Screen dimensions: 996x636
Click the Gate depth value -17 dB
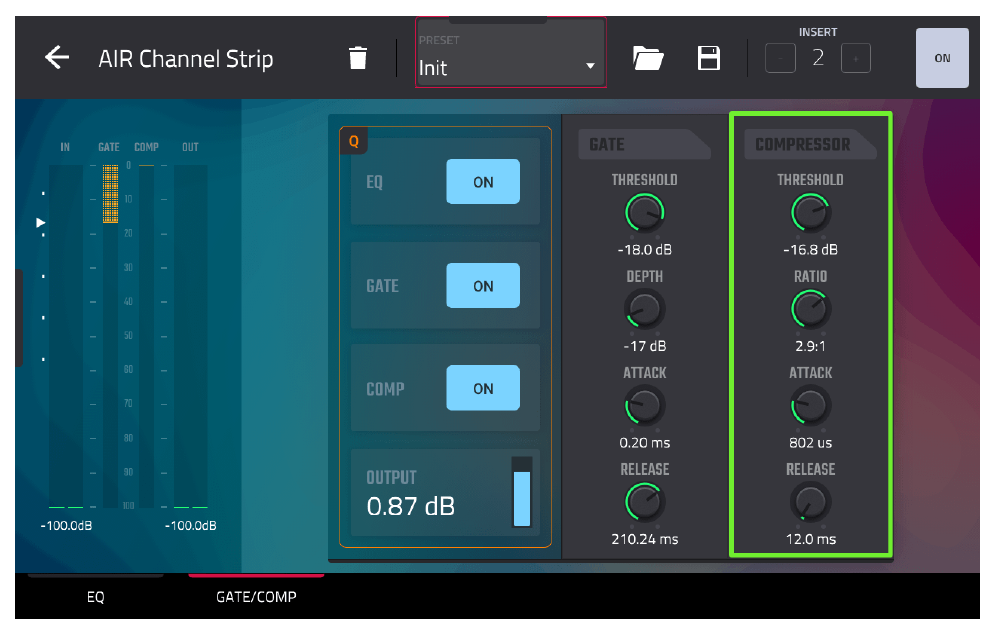coord(645,346)
